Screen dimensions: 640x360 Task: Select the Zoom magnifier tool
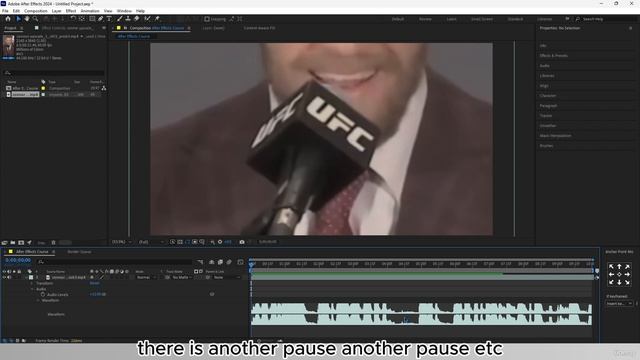click(36, 19)
